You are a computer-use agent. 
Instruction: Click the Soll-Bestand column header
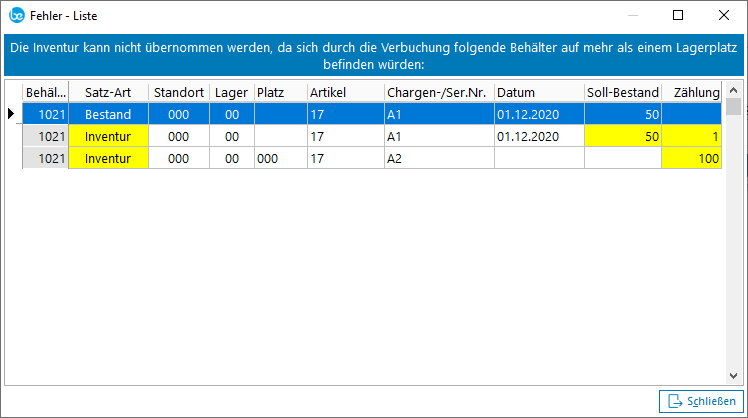click(x=622, y=93)
